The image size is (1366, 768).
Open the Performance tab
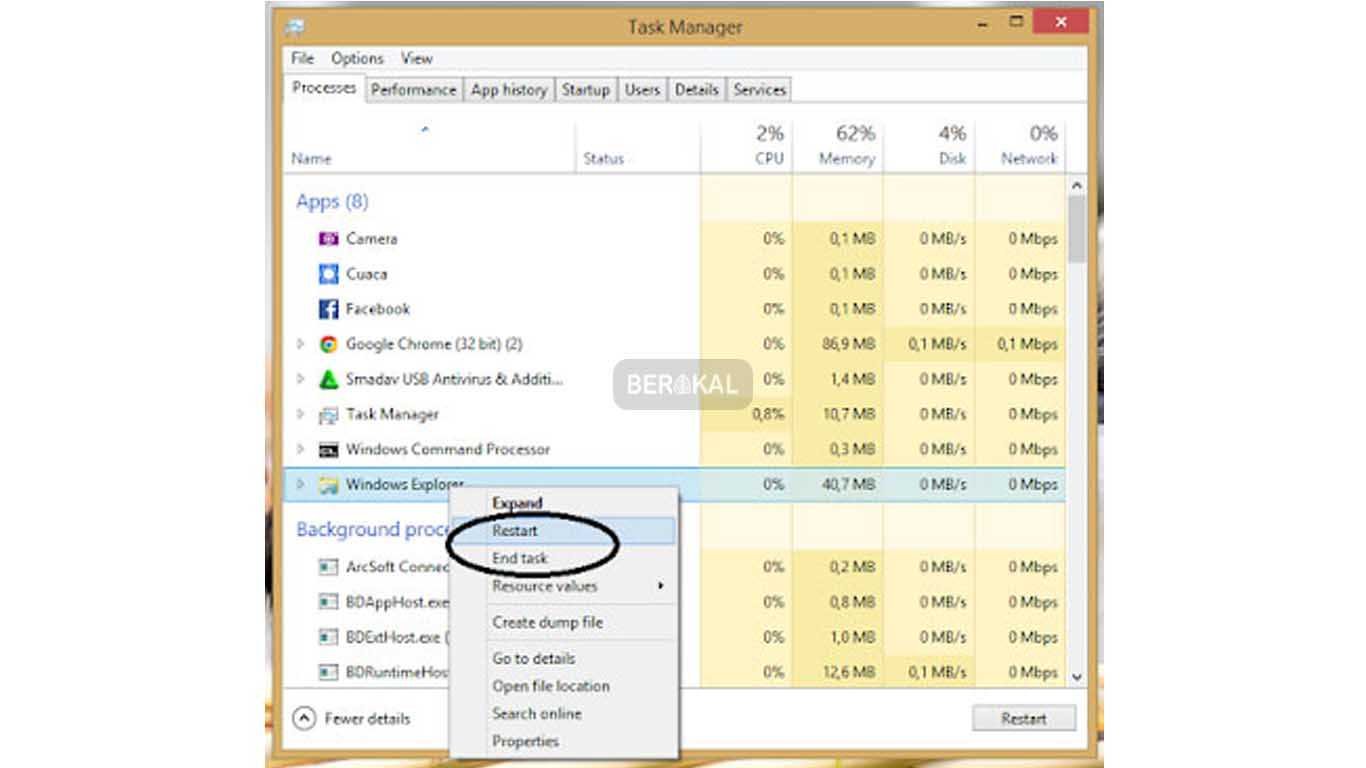tap(413, 89)
